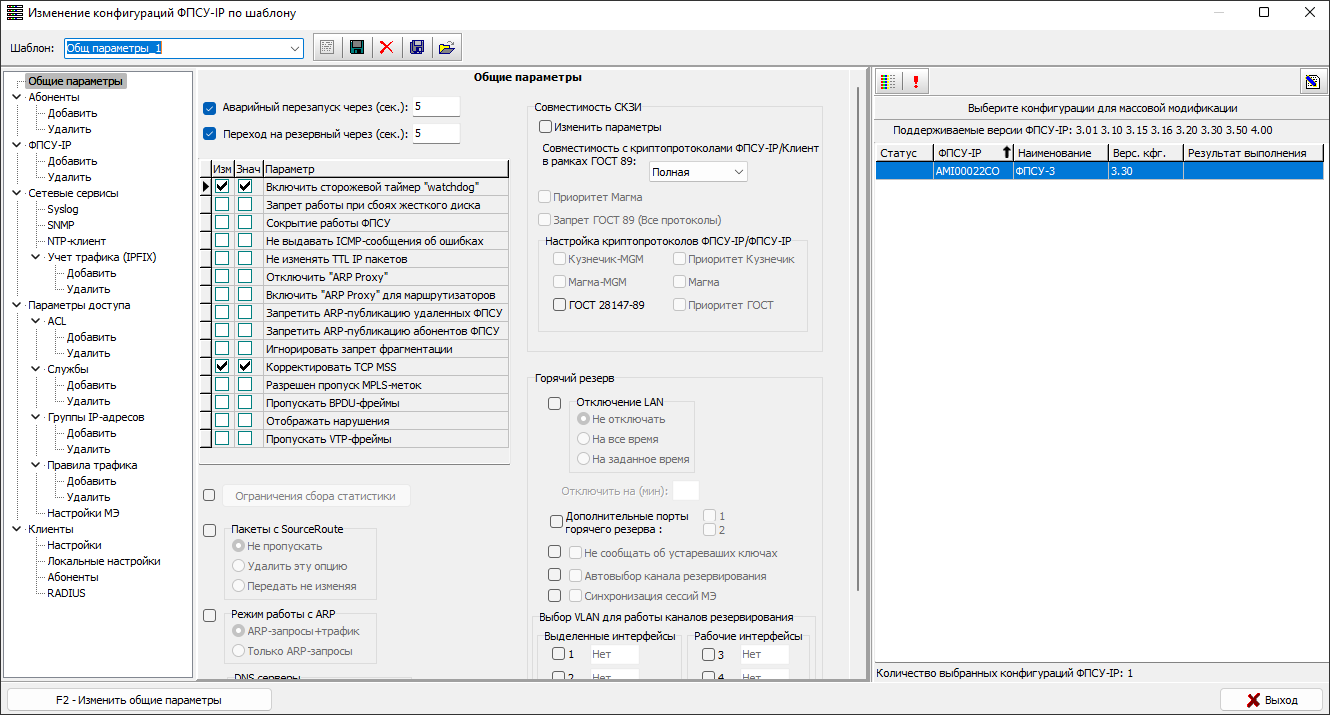Screen dimensions: 1330x715
Task: Select 'Настройки МЭ' in the tree
Action: pyautogui.click(x=84, y=513)
